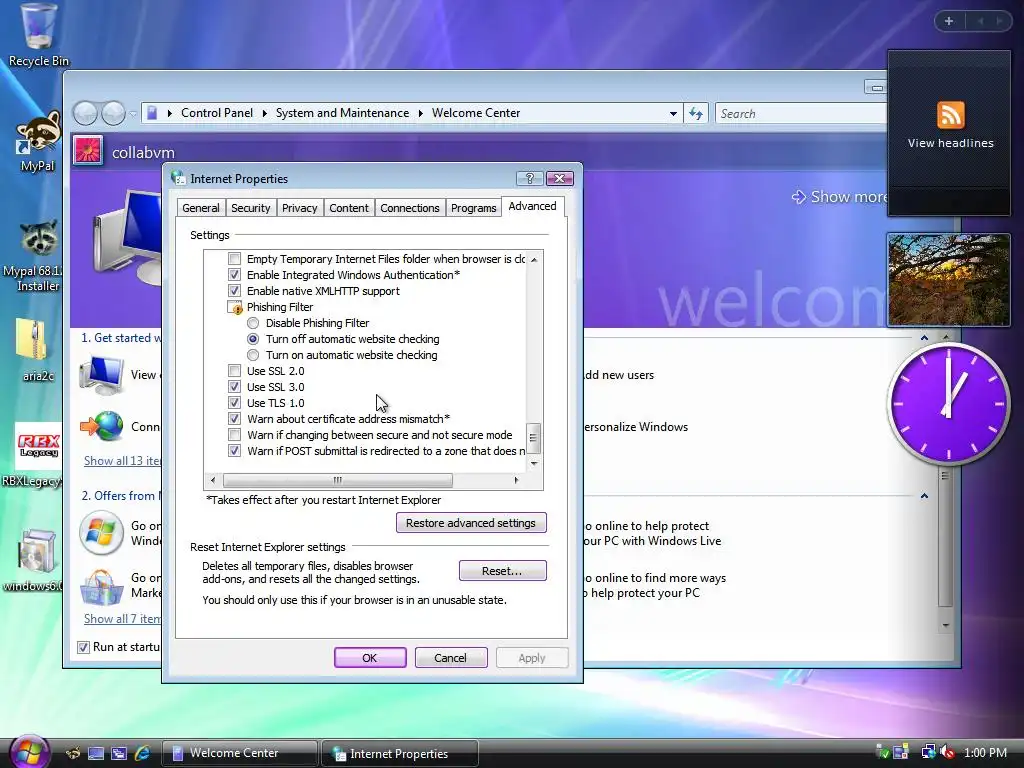Viewport: 1024px width, 768px height.
Task: Click the RSS View headlines gadget icon
Action: [x=950, y=116]
